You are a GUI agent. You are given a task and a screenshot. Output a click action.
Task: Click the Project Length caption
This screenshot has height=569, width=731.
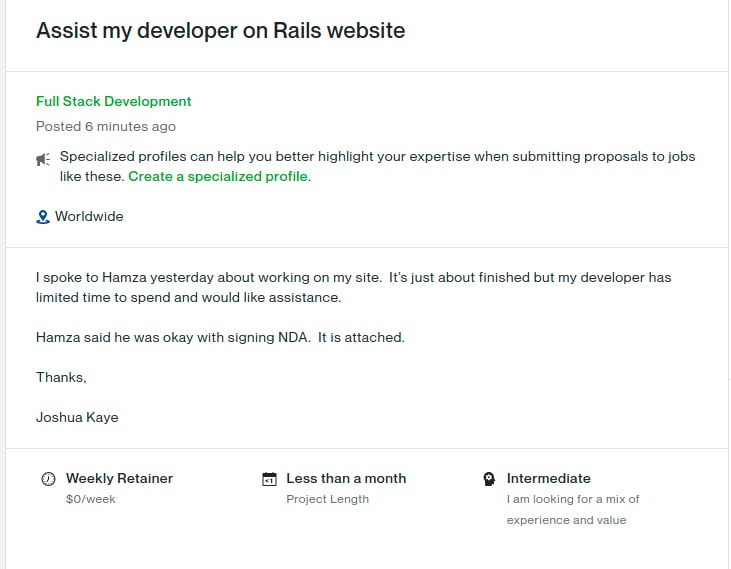[x=327, y=499]
